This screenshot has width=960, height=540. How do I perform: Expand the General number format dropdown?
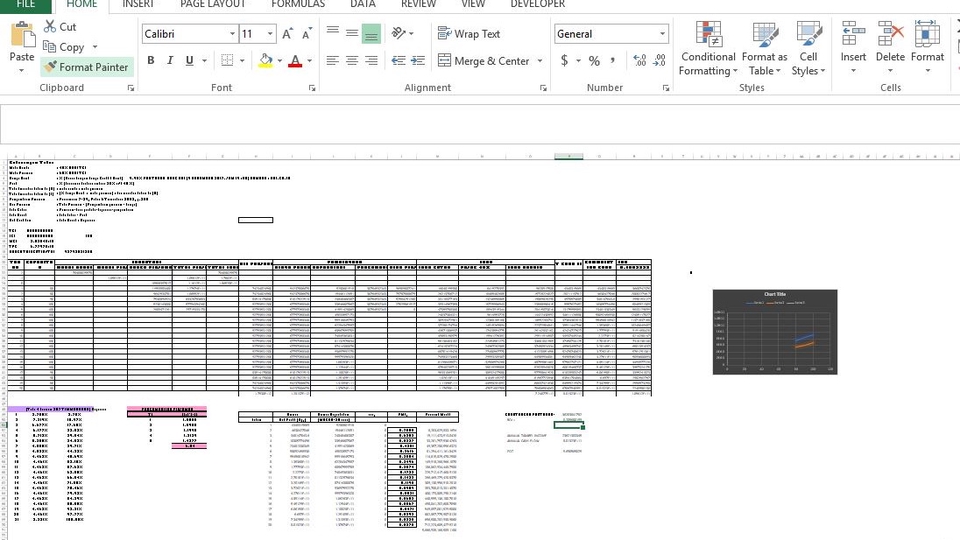(x=662, y=34)
